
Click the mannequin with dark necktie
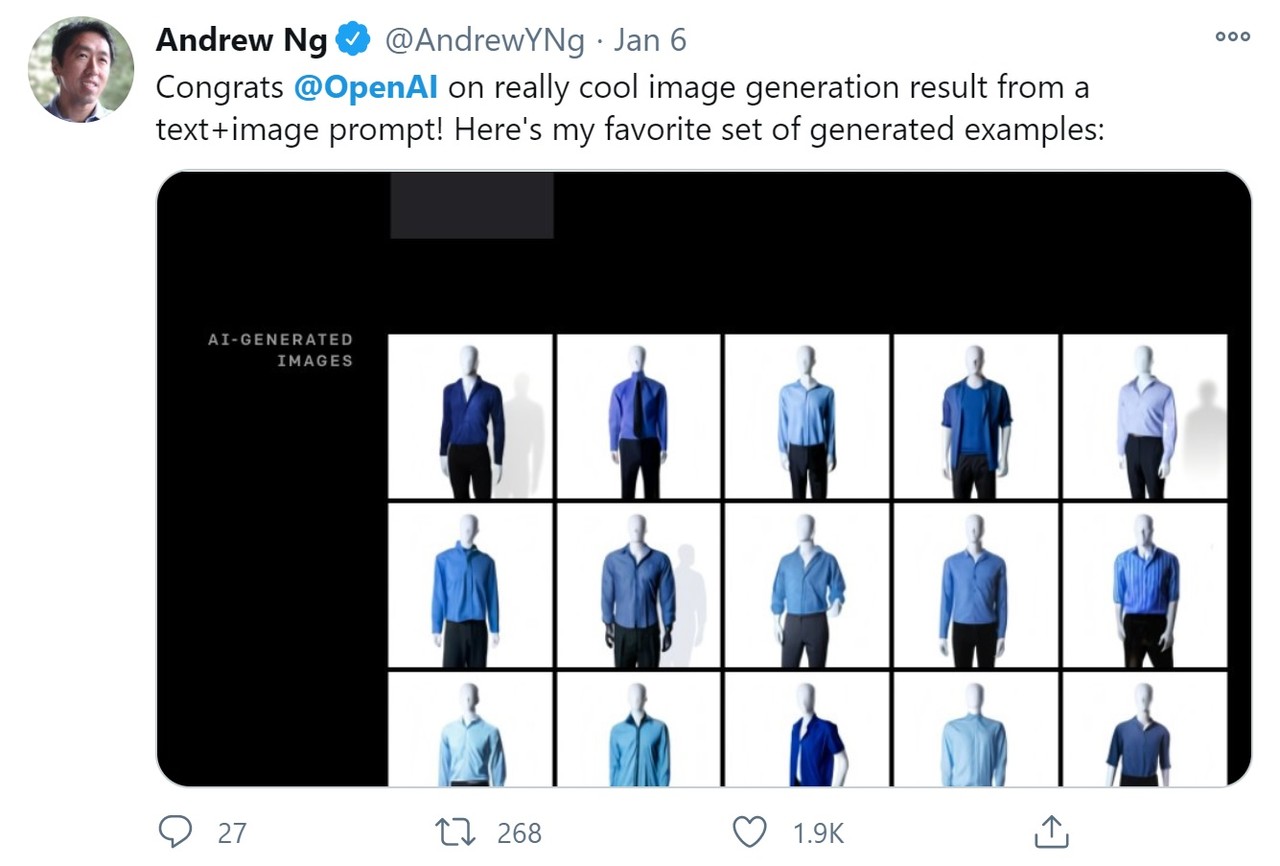[638, 417]
